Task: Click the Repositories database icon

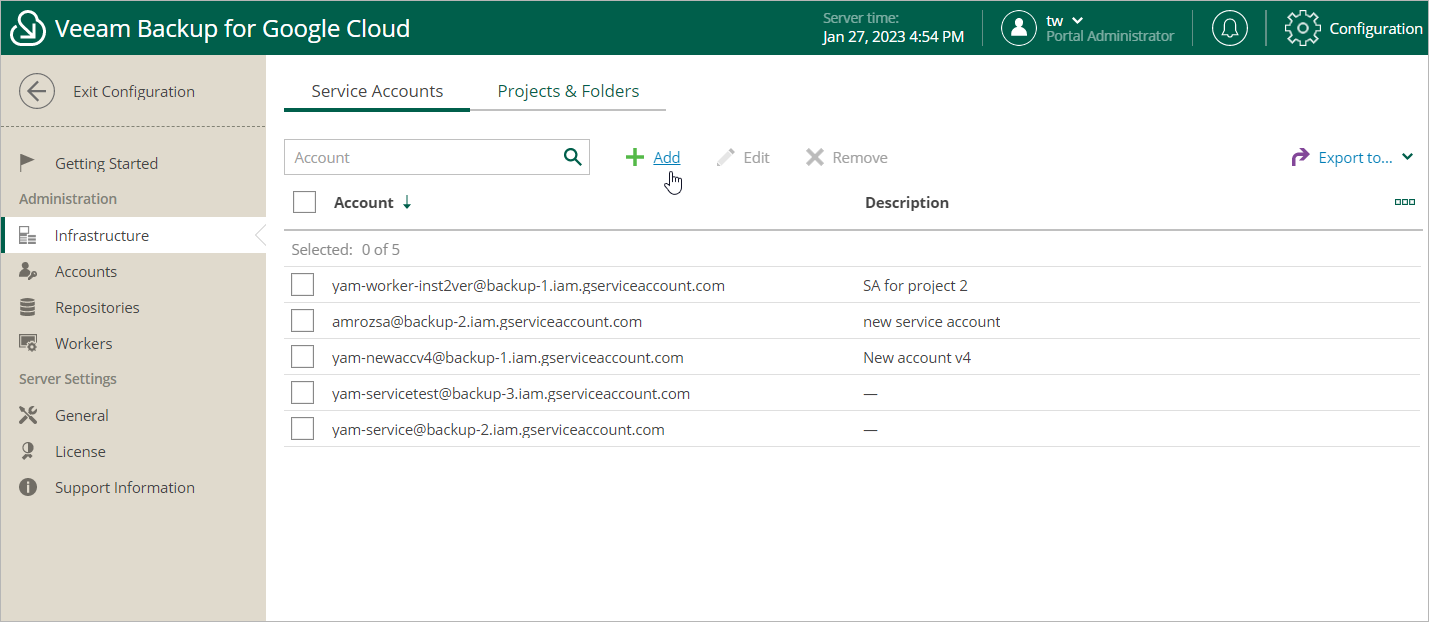Action: [28, 307]
